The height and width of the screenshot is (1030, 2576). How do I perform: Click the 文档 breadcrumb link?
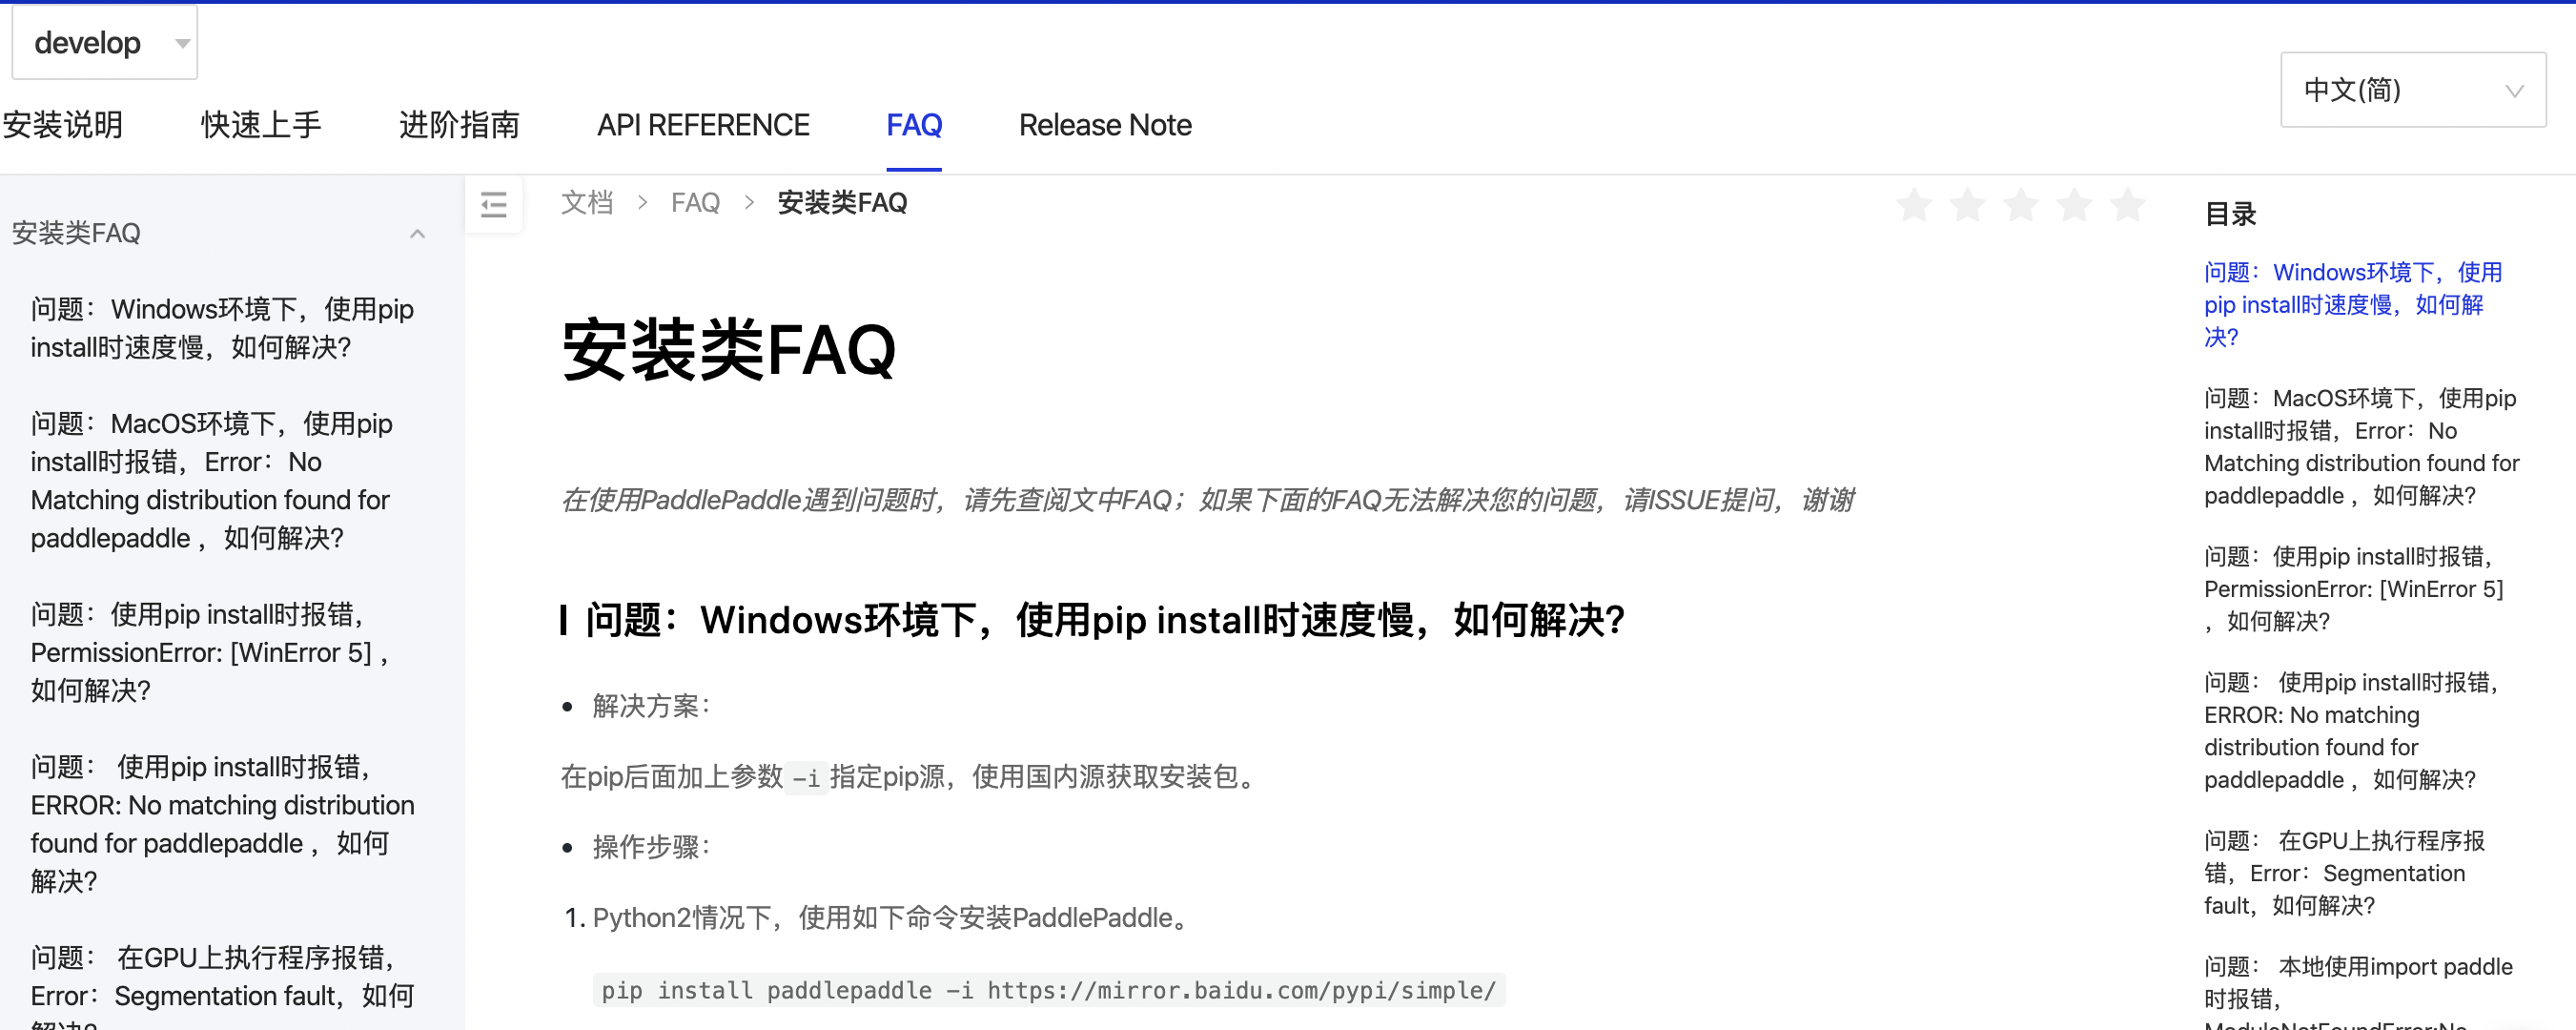(586, 203)
